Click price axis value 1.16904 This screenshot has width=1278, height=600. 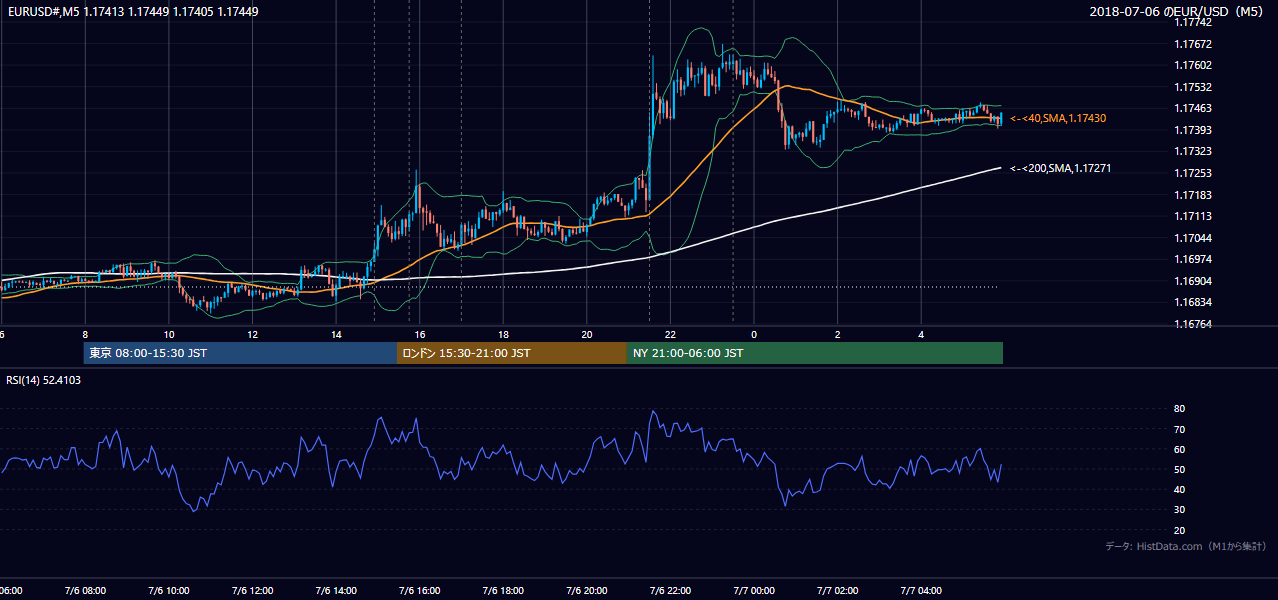1193,281
